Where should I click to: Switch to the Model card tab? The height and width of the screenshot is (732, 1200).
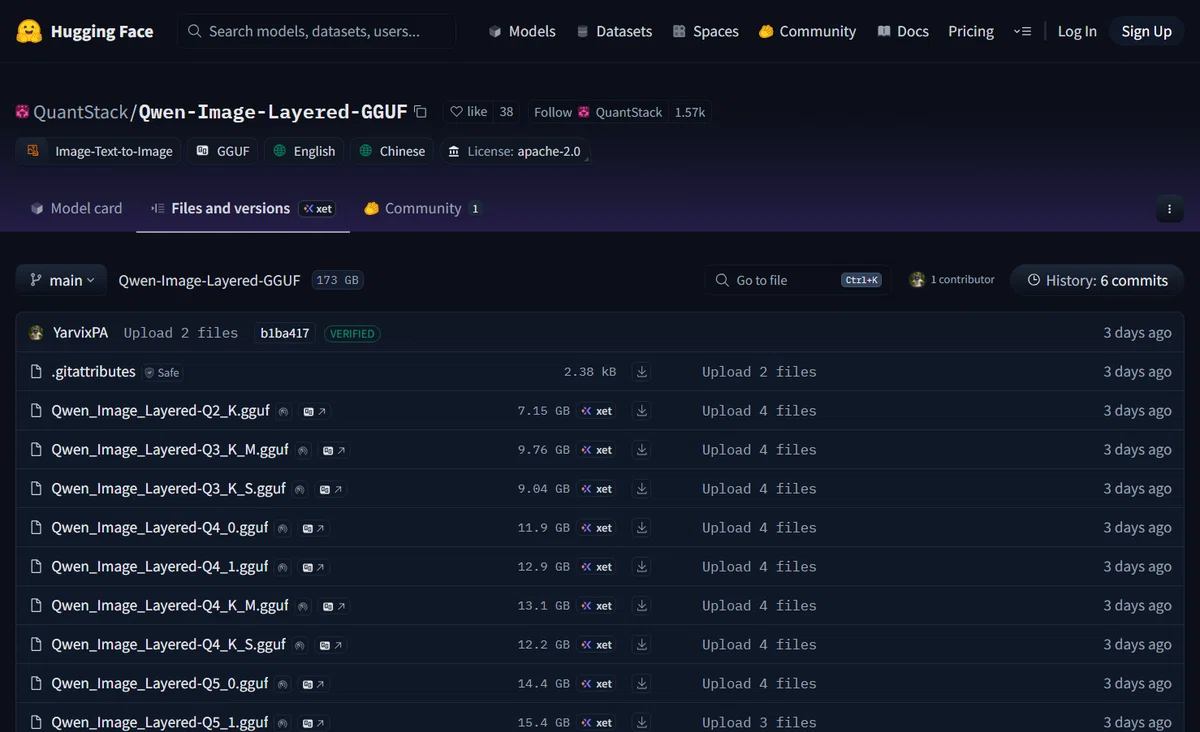pos(76,208)
